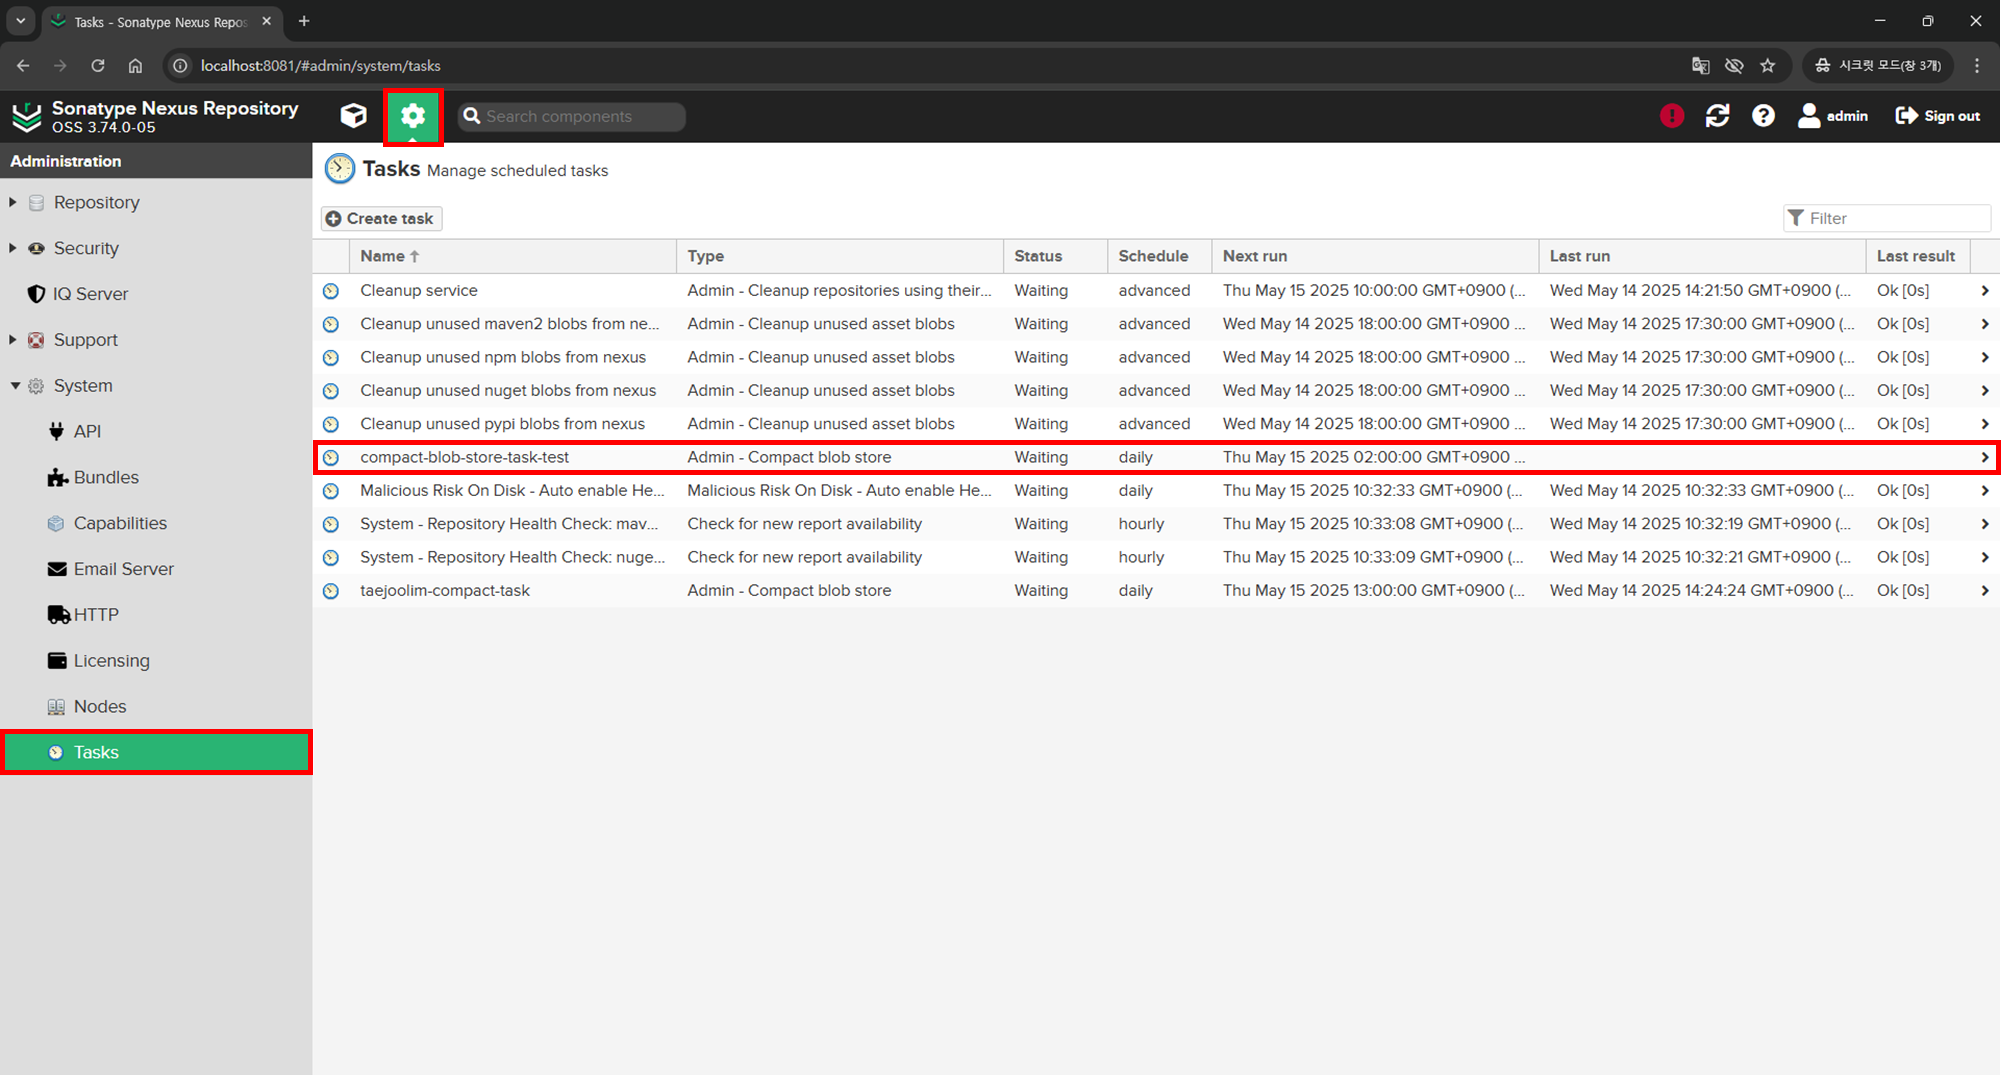Screen dimensions: 2001x1075
Task: Open Malicious Risk On Disk row chevron
Action: [x=1985, y=491]
